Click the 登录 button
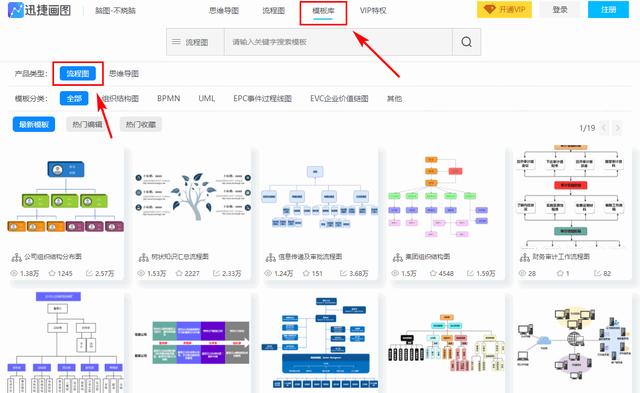The height and width of the screenshot is (393, 640). coord(560,9)
